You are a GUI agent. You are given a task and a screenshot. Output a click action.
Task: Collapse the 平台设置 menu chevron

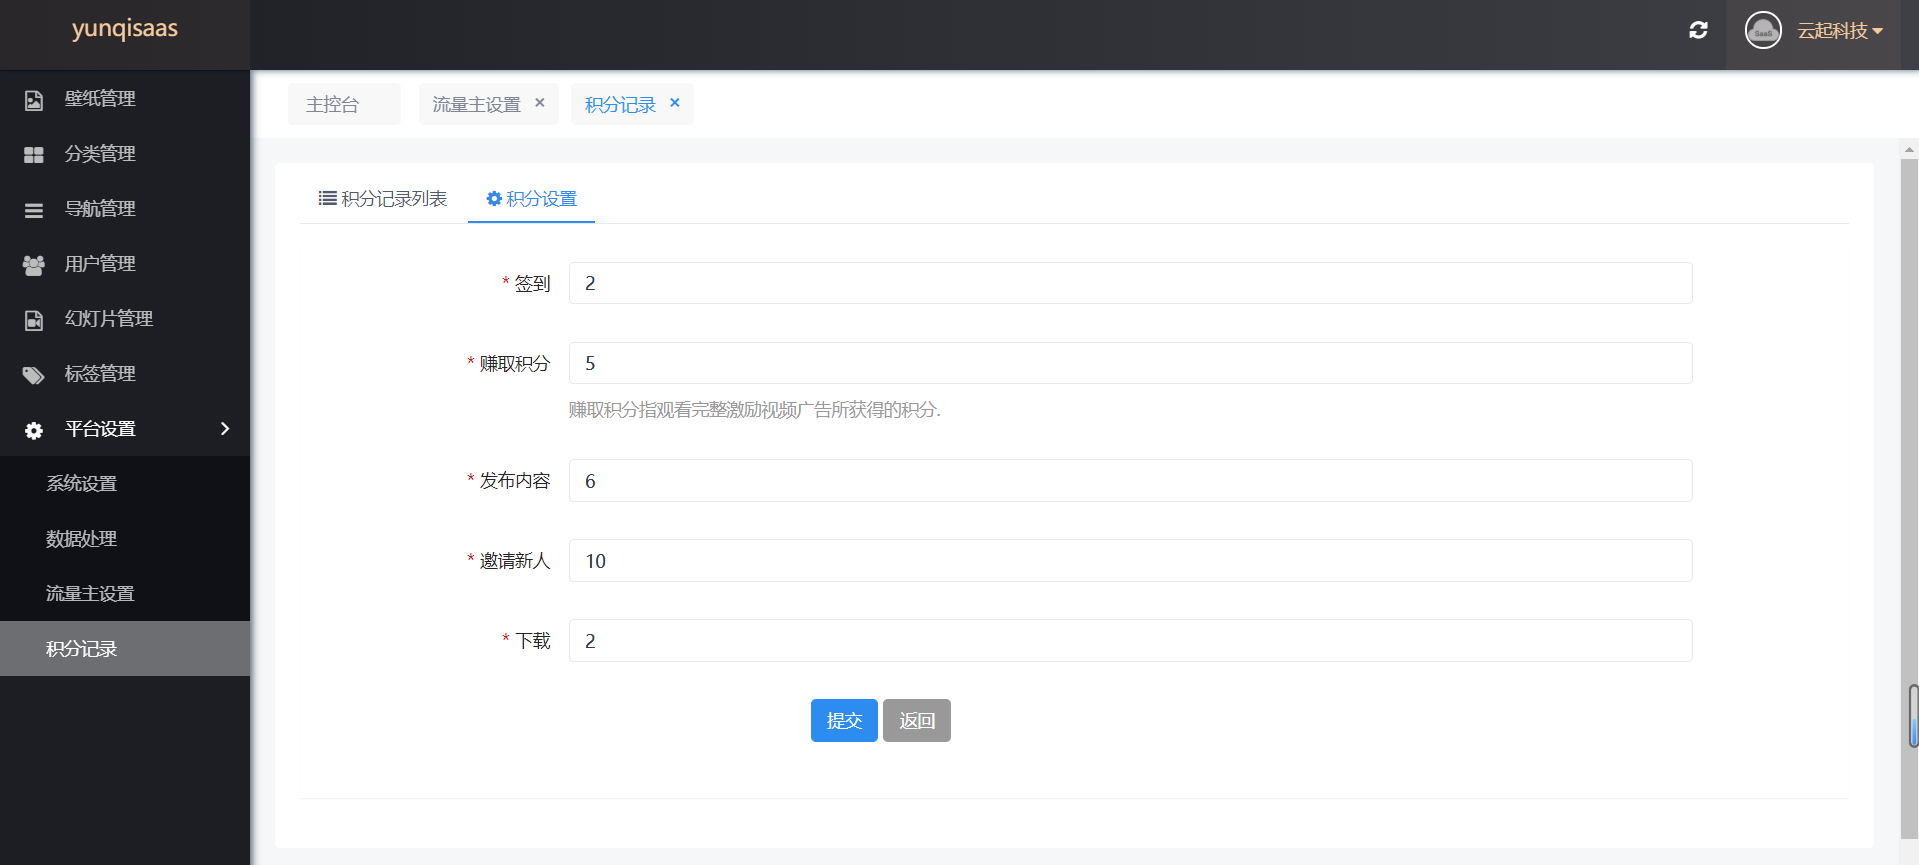(225, 428)
